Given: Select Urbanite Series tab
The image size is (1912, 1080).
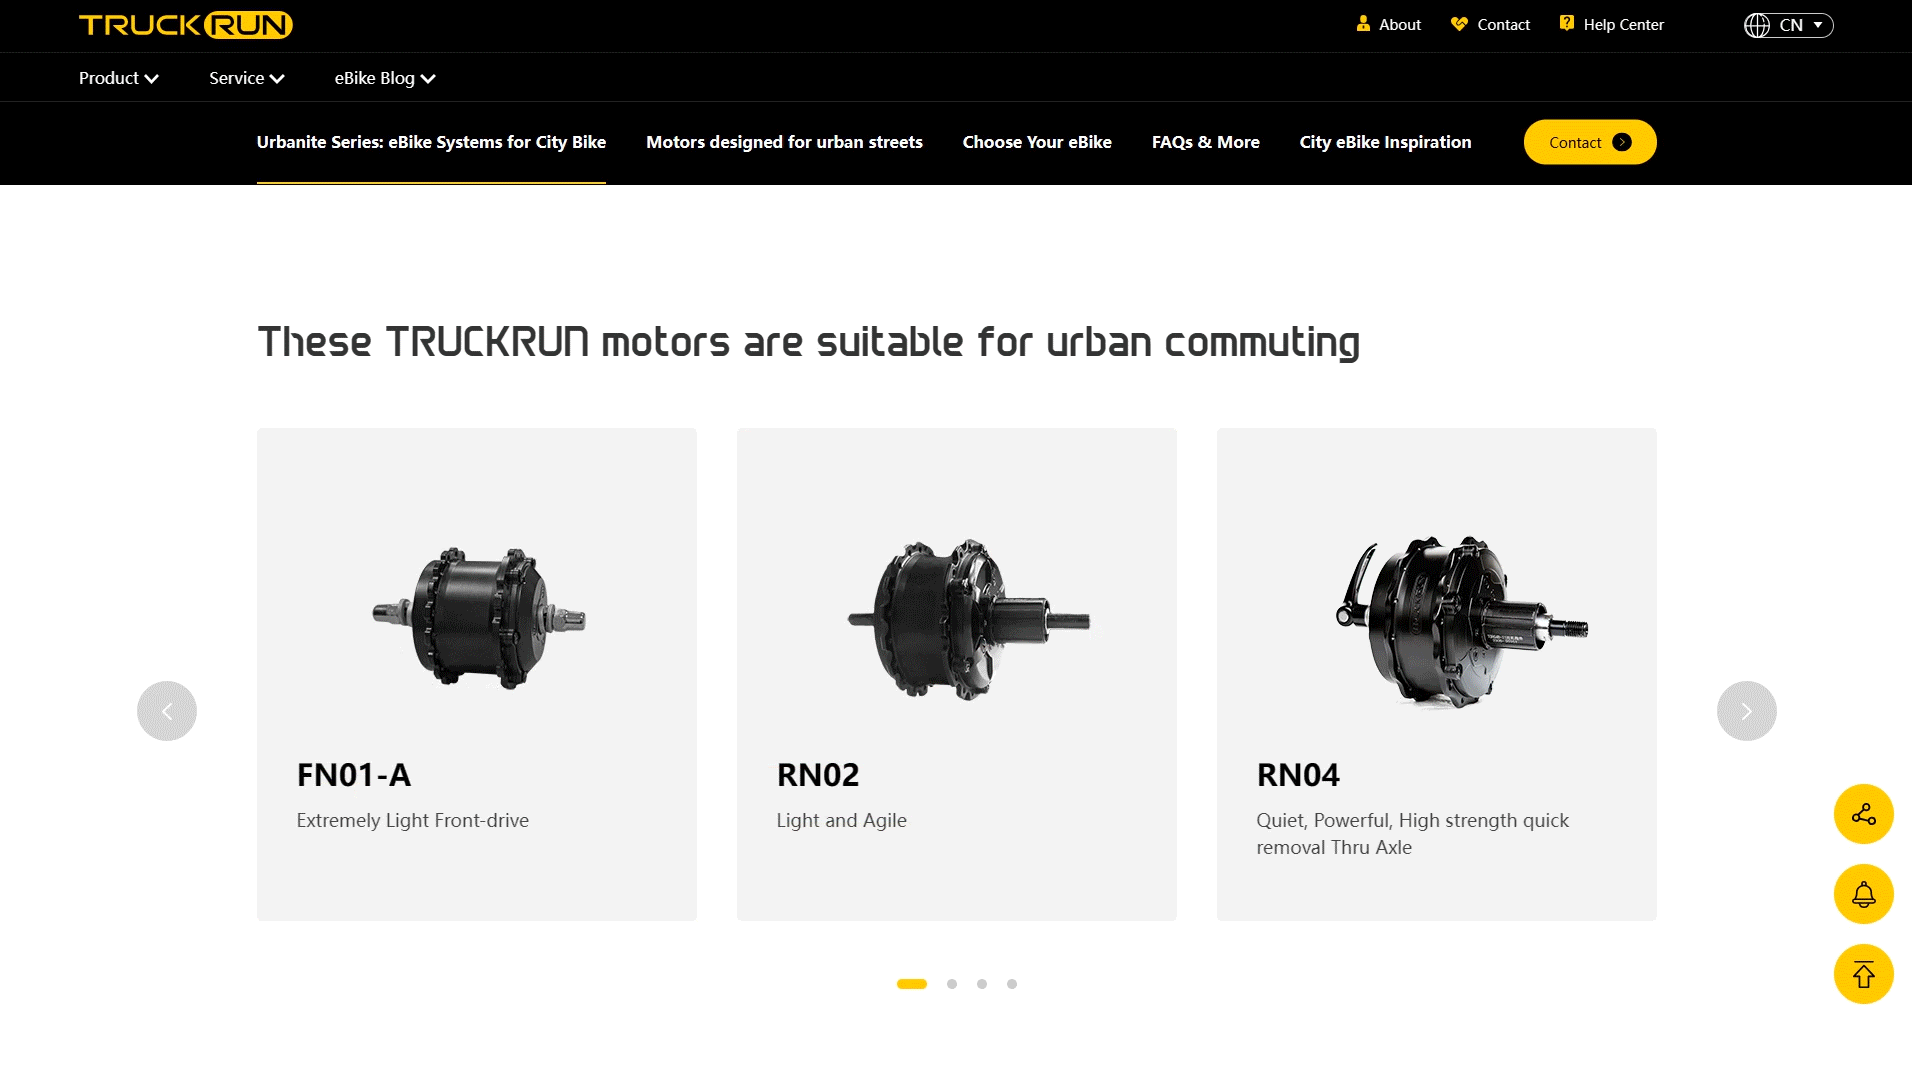Looking at the screenshot, I should click(431, 142).
